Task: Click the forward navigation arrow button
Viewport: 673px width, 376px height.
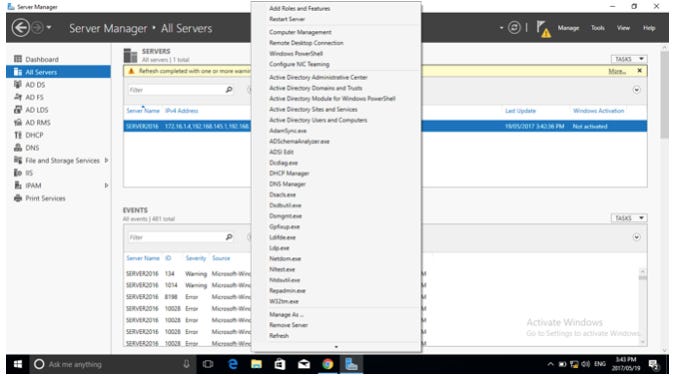Action: point(38,28)
